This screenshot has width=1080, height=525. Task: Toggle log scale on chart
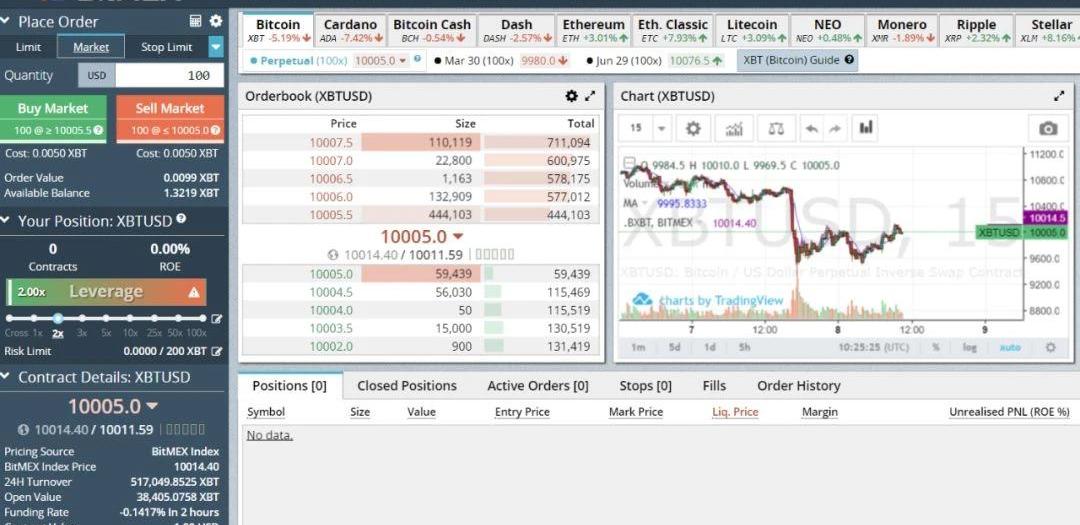click(970, 347)
